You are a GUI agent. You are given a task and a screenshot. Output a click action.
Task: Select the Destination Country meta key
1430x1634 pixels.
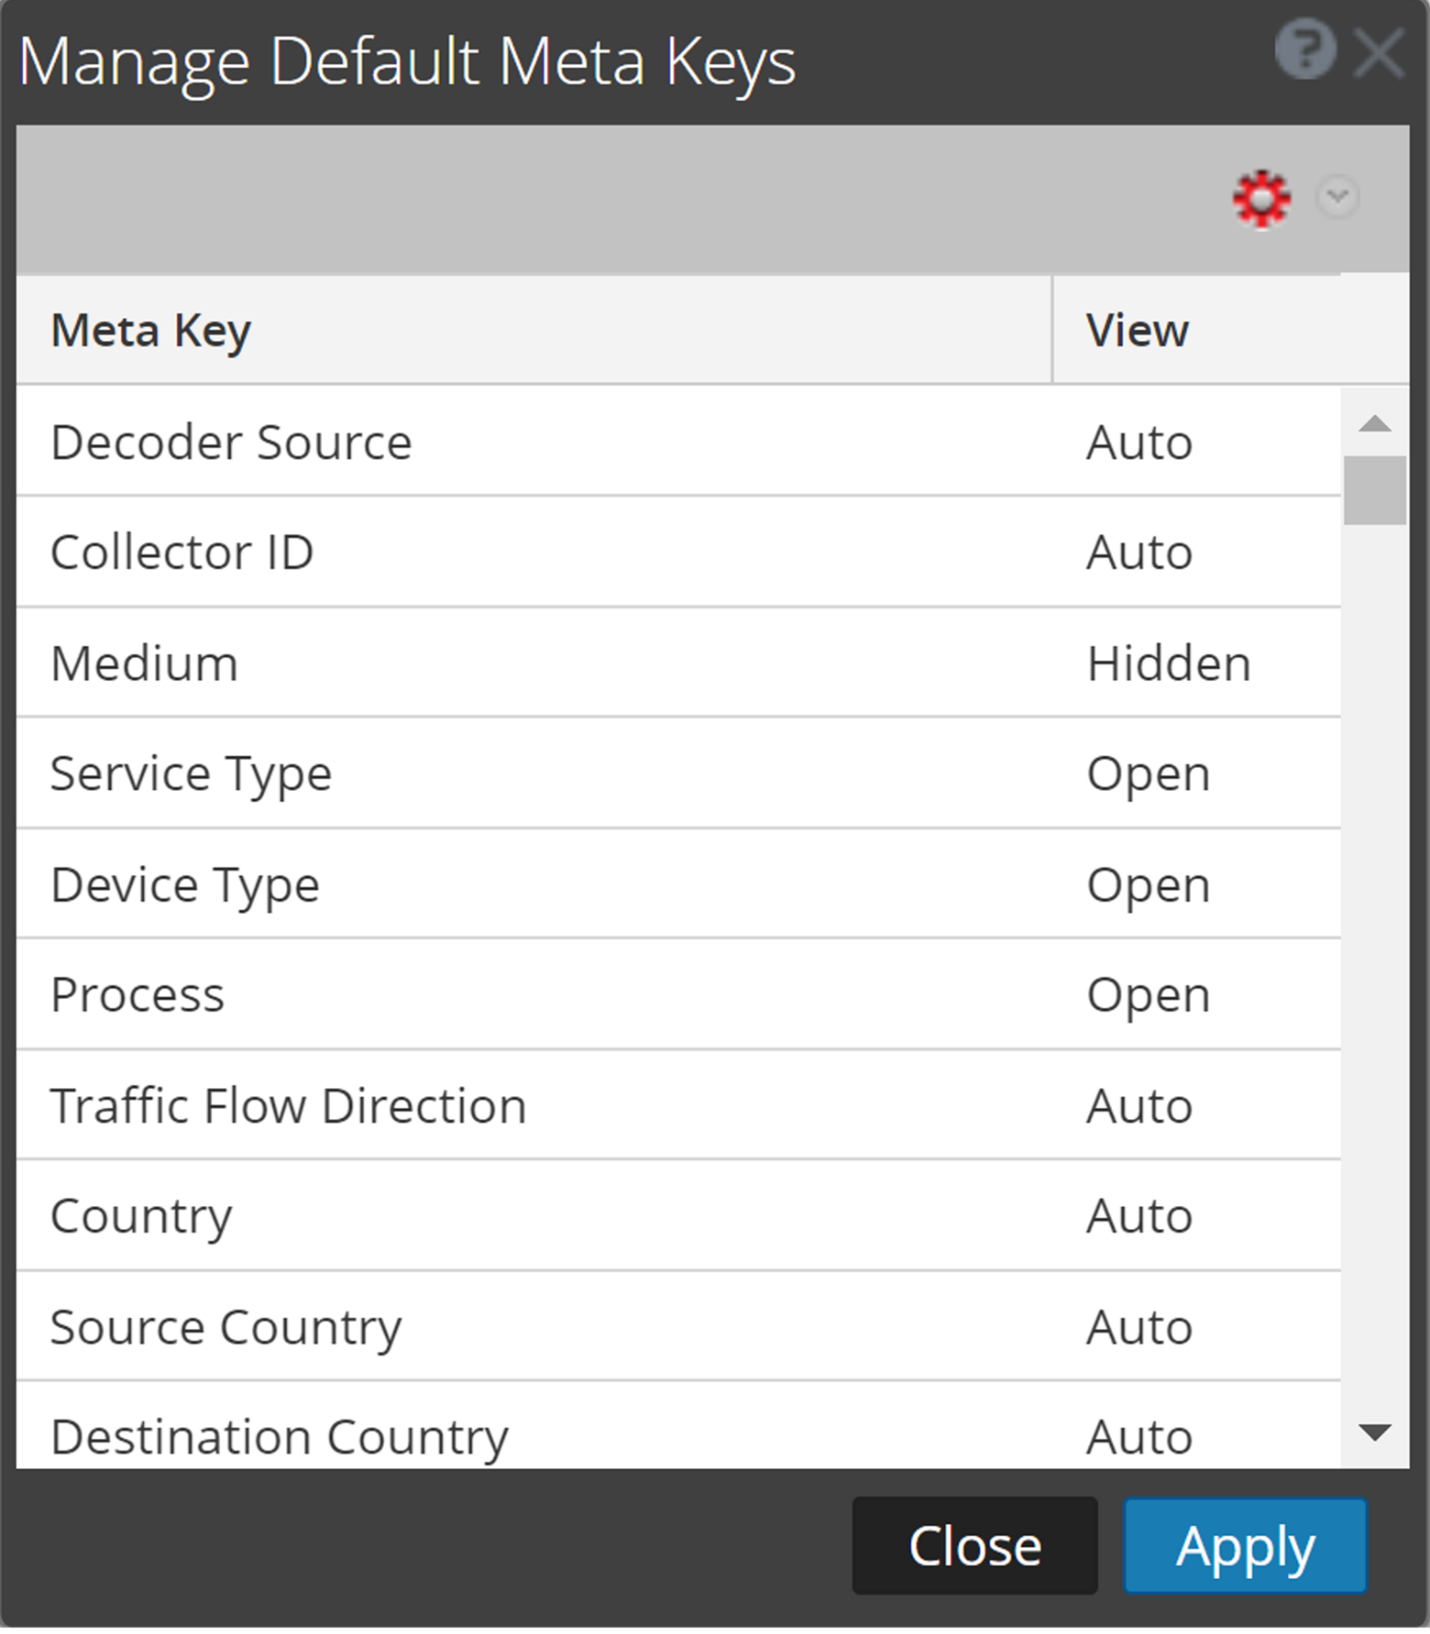point(279,1436)
